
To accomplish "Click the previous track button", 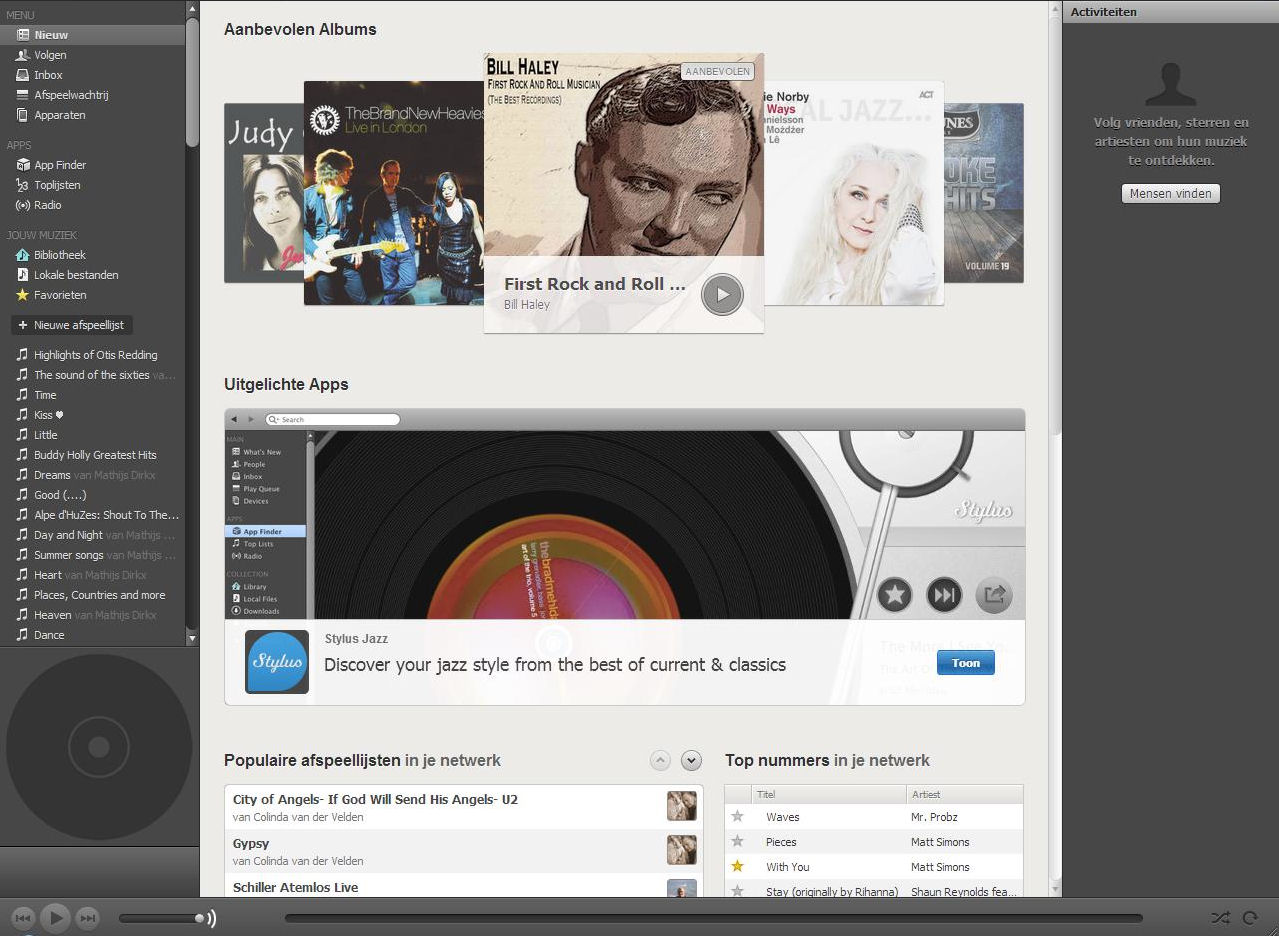I will 23,918.
